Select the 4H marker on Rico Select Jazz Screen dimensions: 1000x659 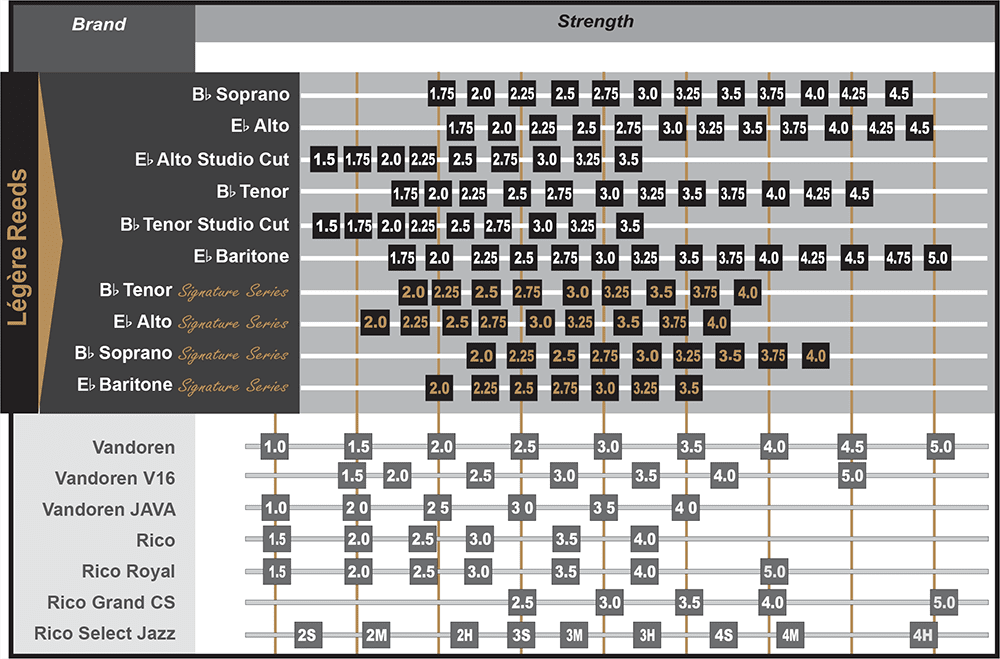coord(923,634)
